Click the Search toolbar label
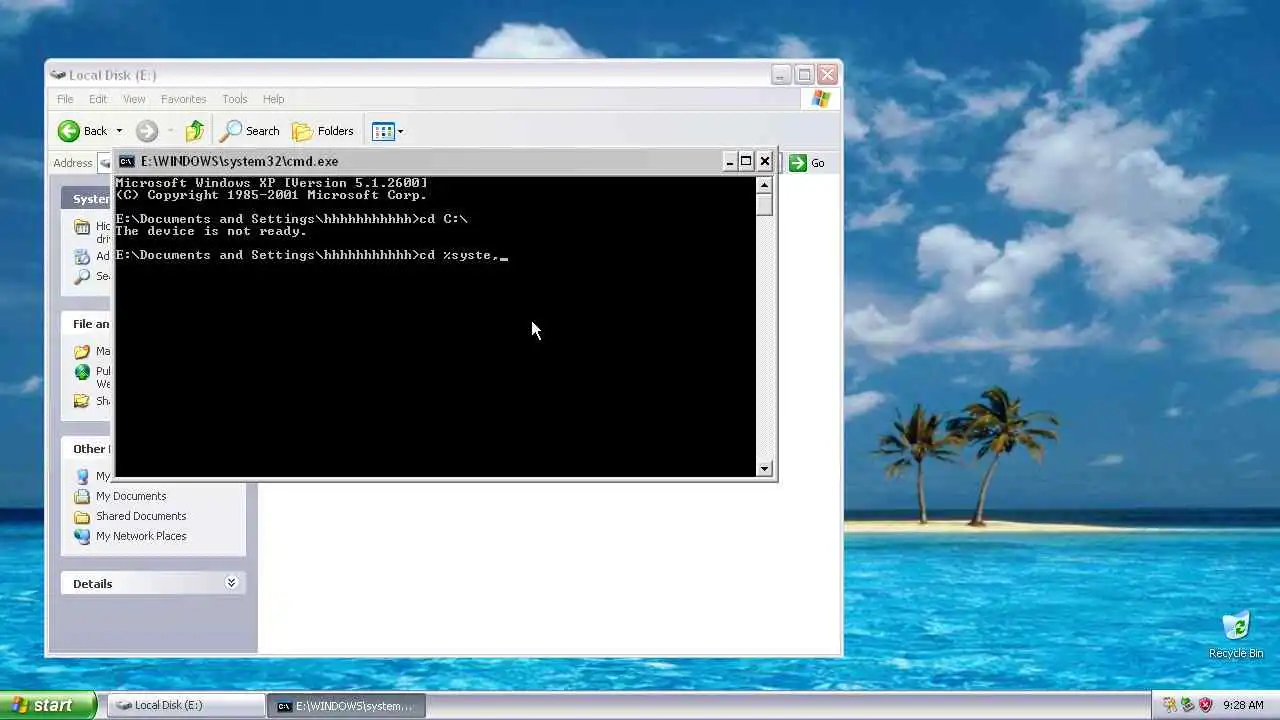 pos(262,131)
